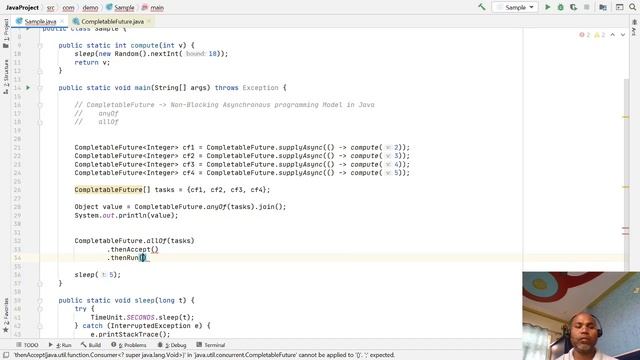Click red error count indicator in editor
The image size is (640, 360).
[x=584, y=35]
